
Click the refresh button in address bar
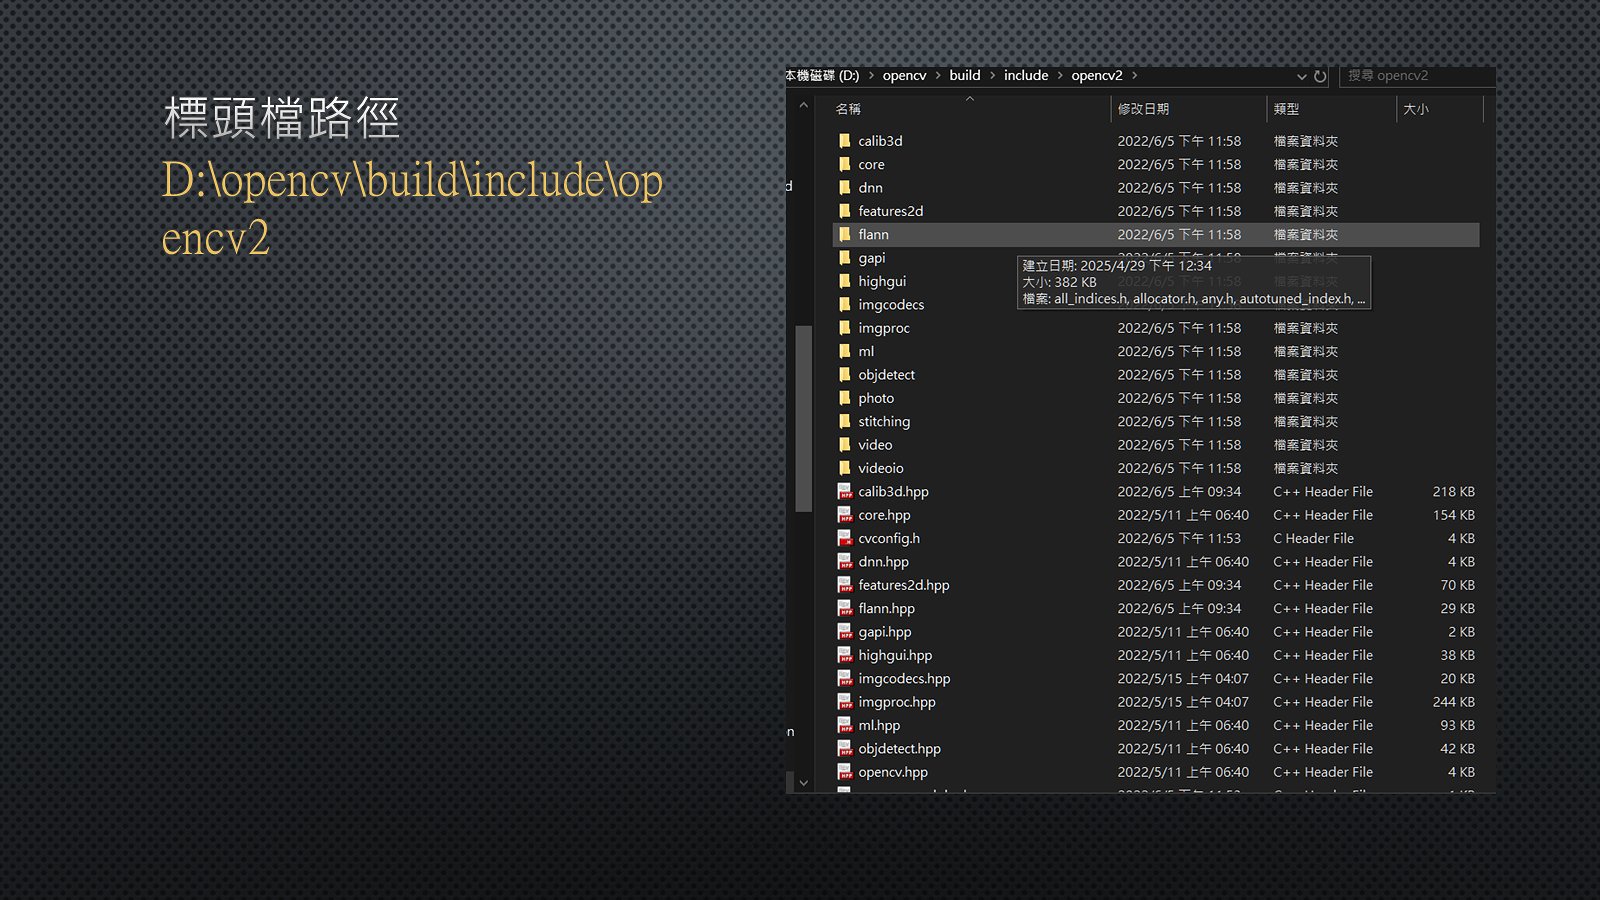[1320, 76]
